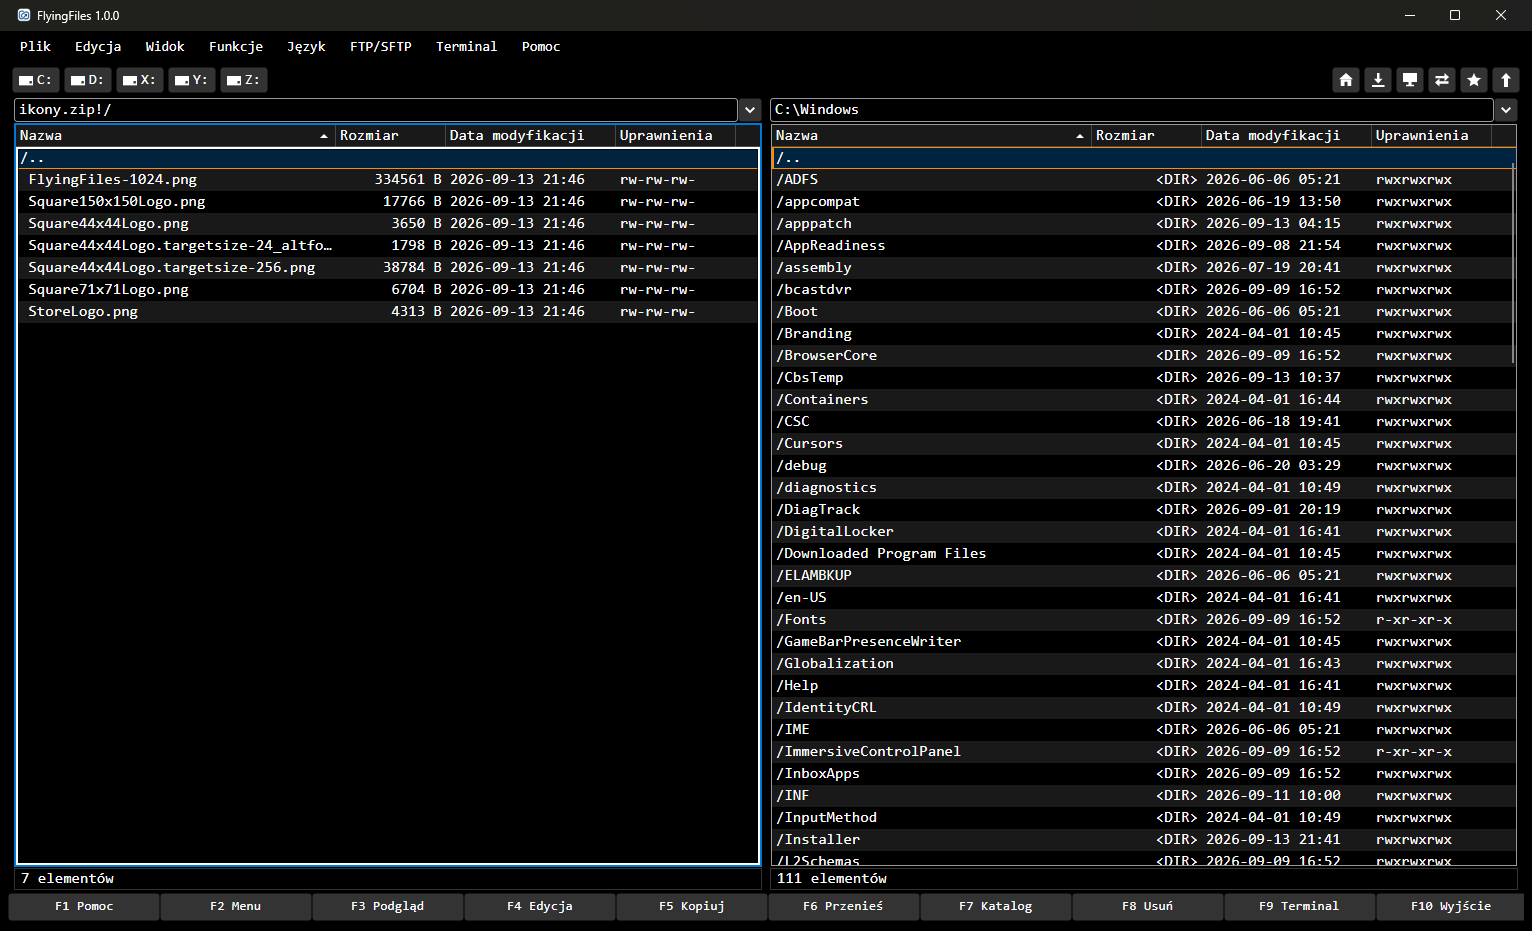Select Square71x71Logo.png file
This screenshot has height=931, width=1532.
[388, 290]
